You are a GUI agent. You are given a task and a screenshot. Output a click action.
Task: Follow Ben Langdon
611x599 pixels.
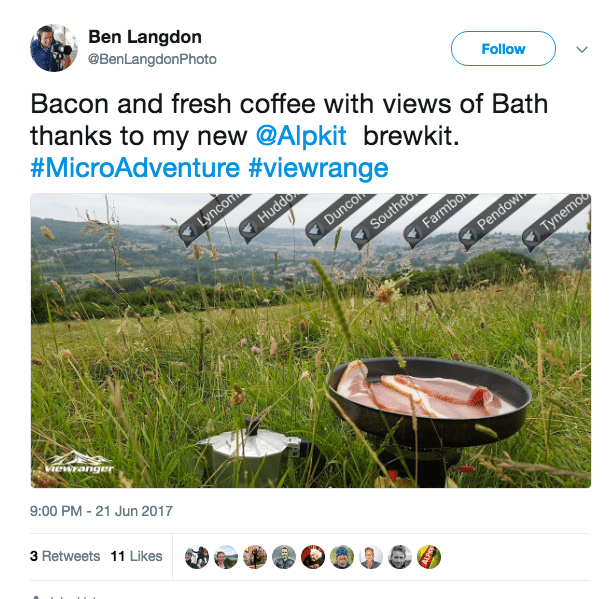[503, 48]
